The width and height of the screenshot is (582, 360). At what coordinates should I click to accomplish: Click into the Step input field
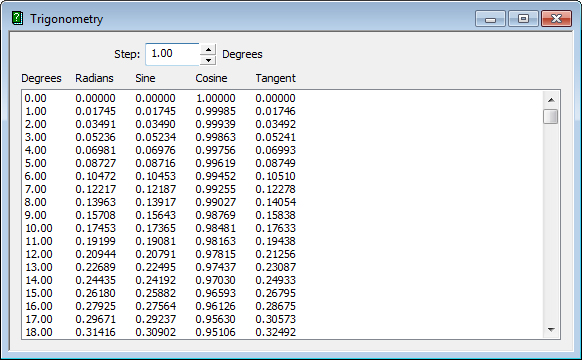(173, 54)
